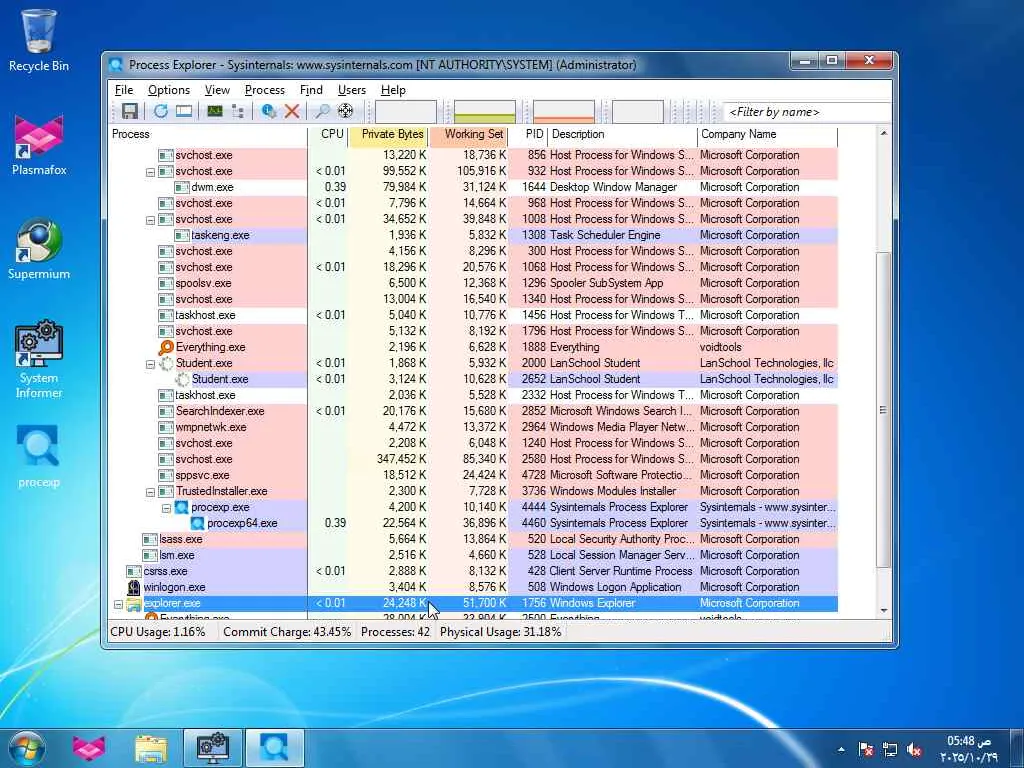Click Process Explorer taskbar button
The image size is (1024, 768).
point(274,748)
